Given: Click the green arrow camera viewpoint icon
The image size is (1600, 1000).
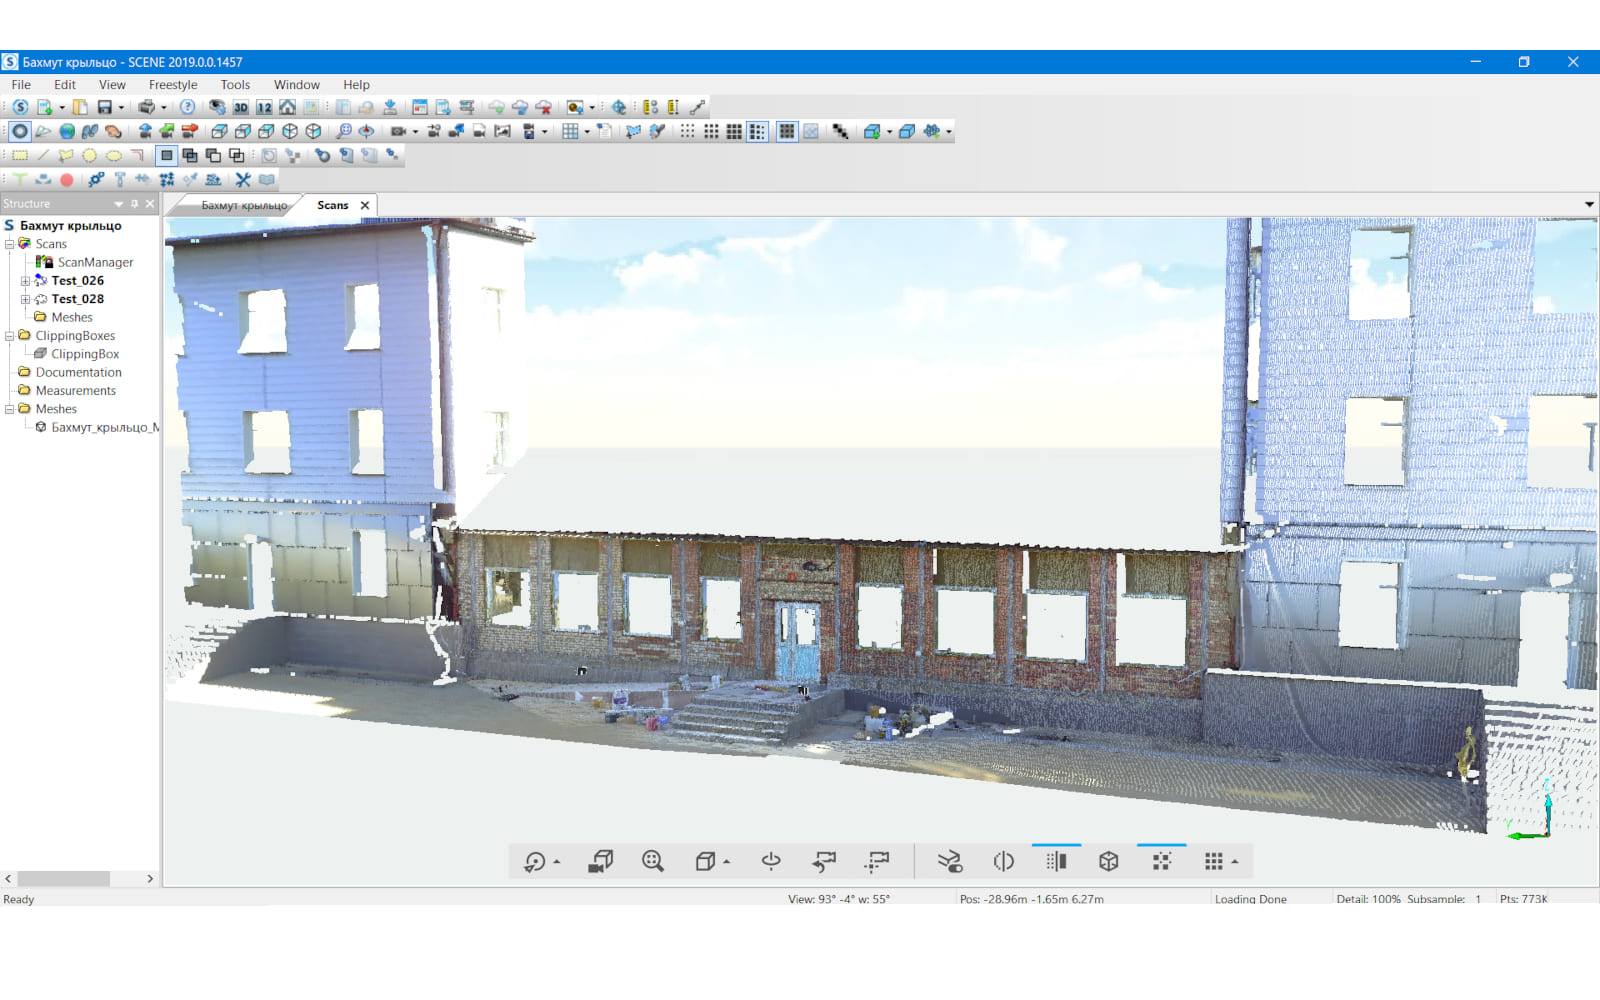Looking at the screenshot, I should coord(166,131).
